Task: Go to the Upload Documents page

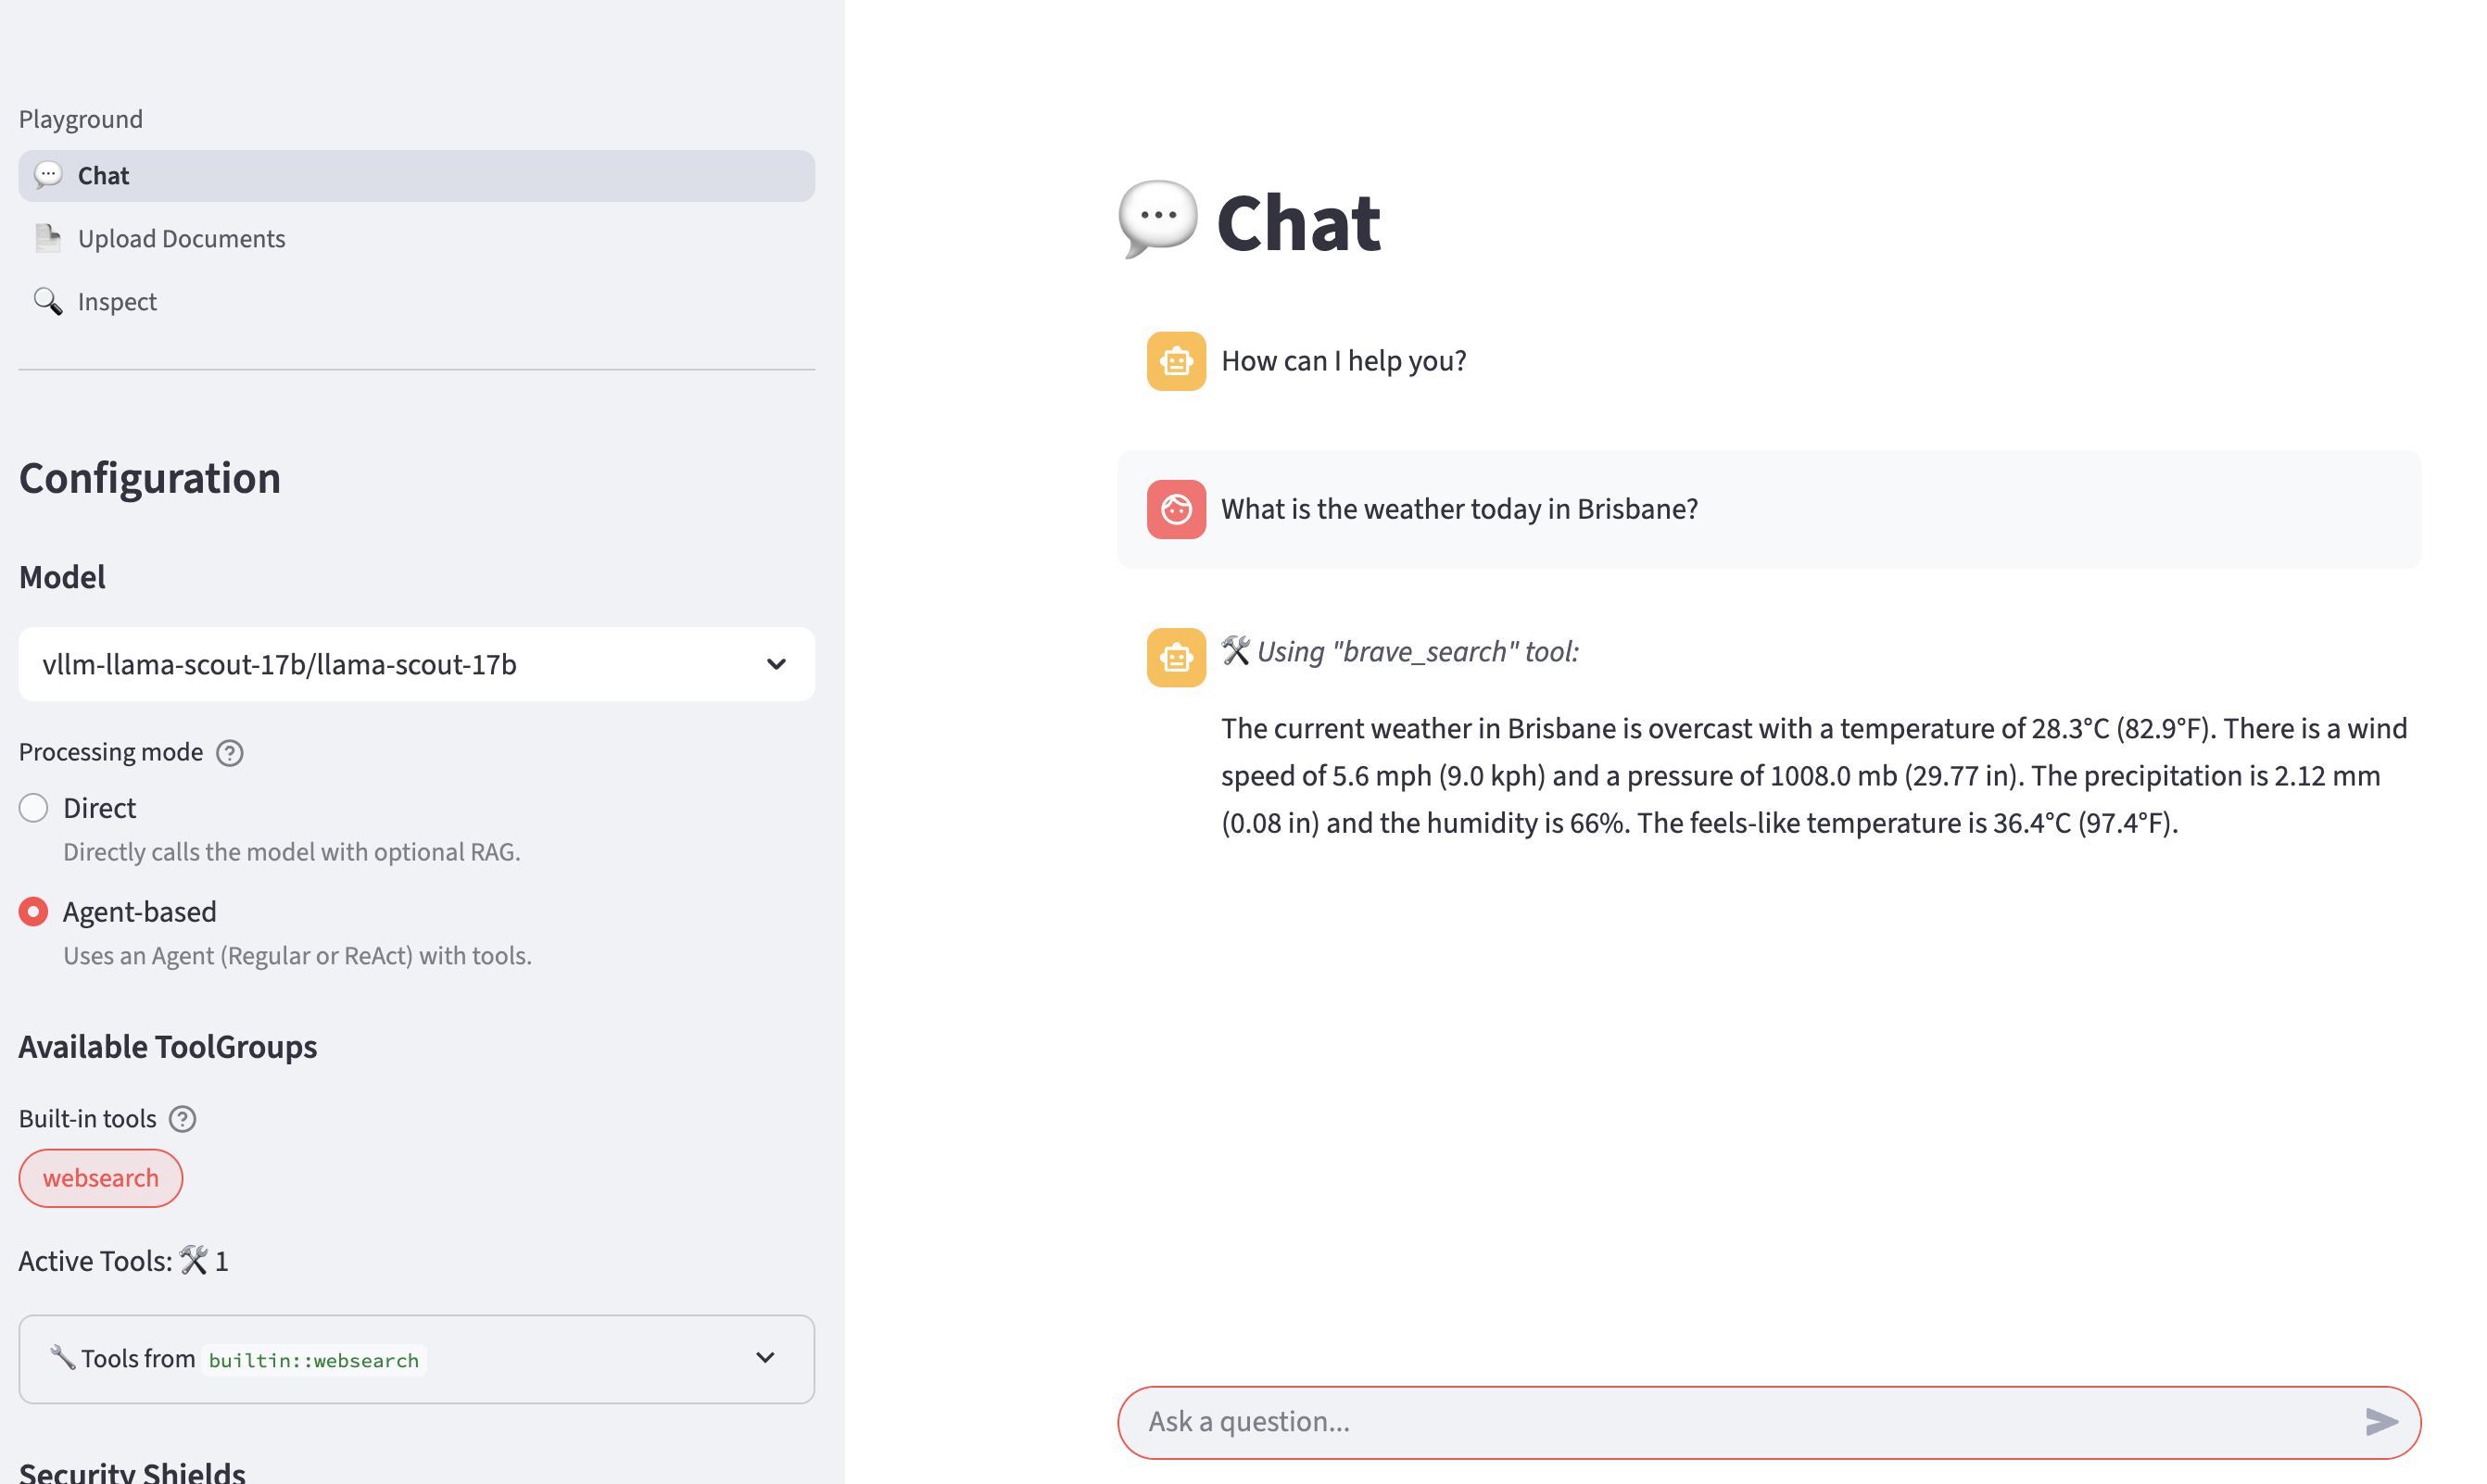Action: pyautogui.click(x=181, y=238)
